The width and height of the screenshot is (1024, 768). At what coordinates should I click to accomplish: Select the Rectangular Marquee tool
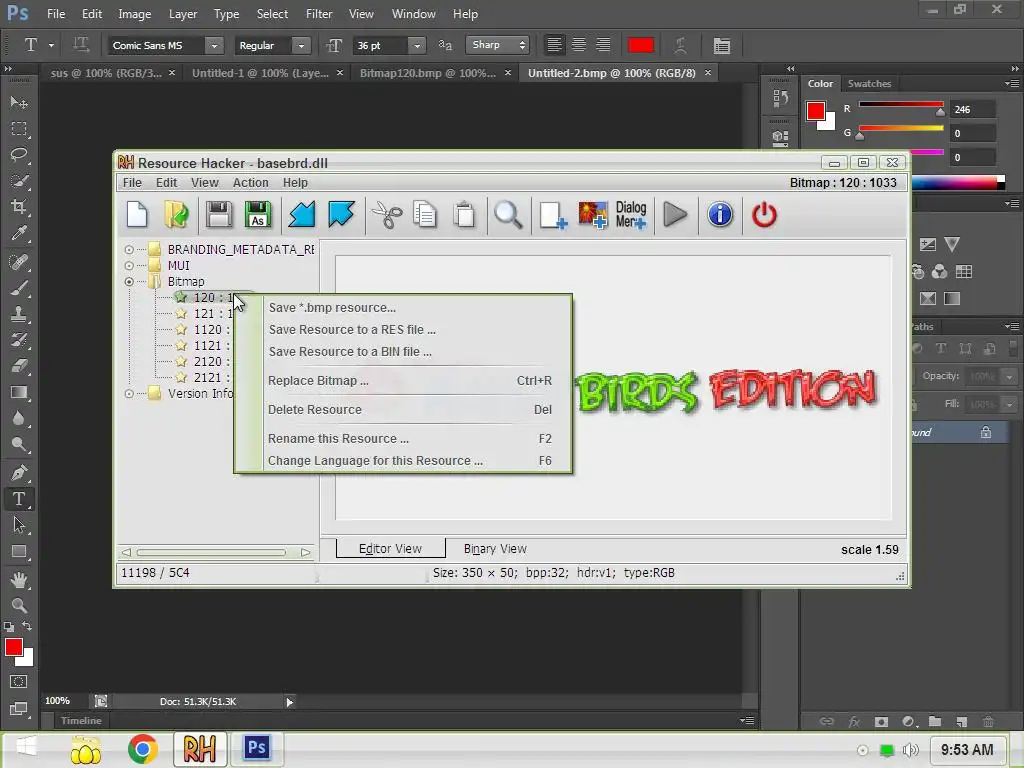coord(19,129)
